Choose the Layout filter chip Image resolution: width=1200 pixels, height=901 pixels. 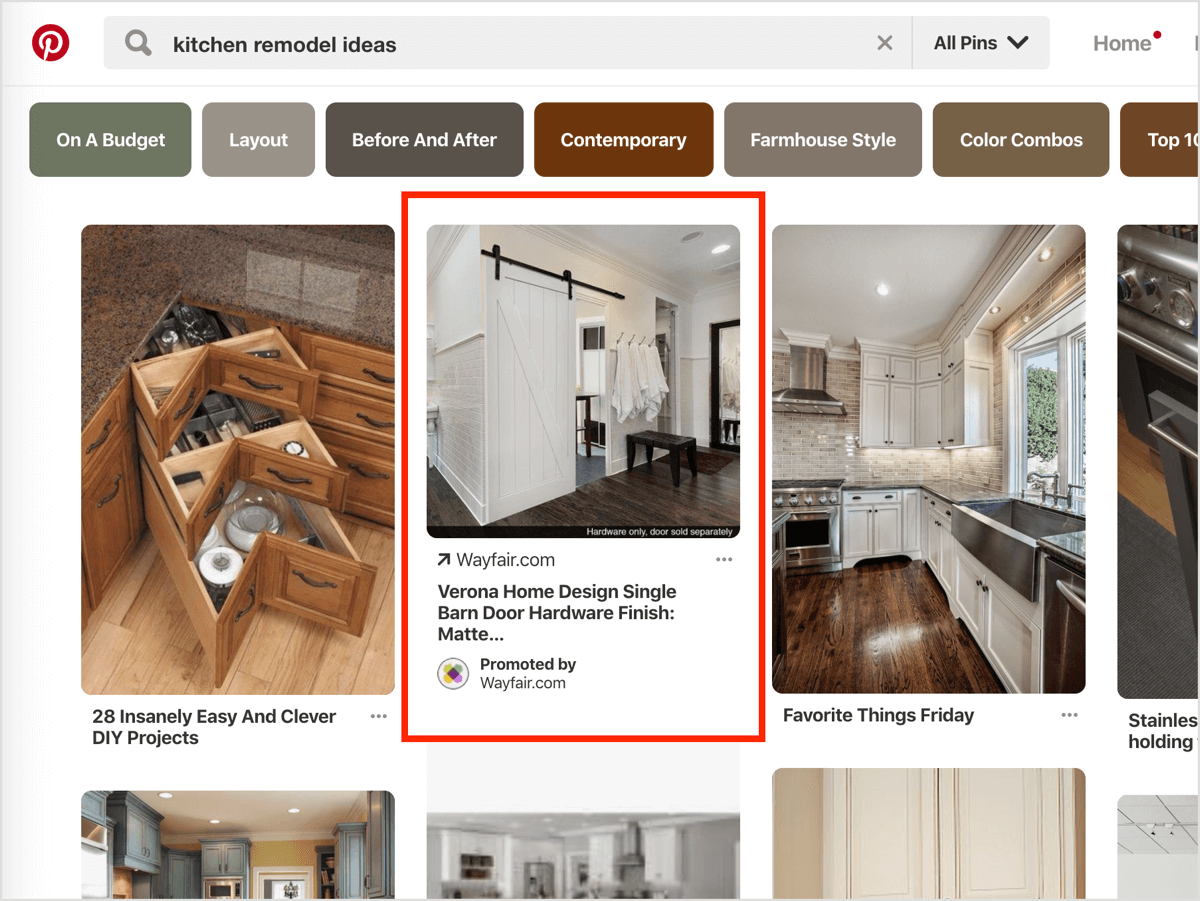(258, 140)
